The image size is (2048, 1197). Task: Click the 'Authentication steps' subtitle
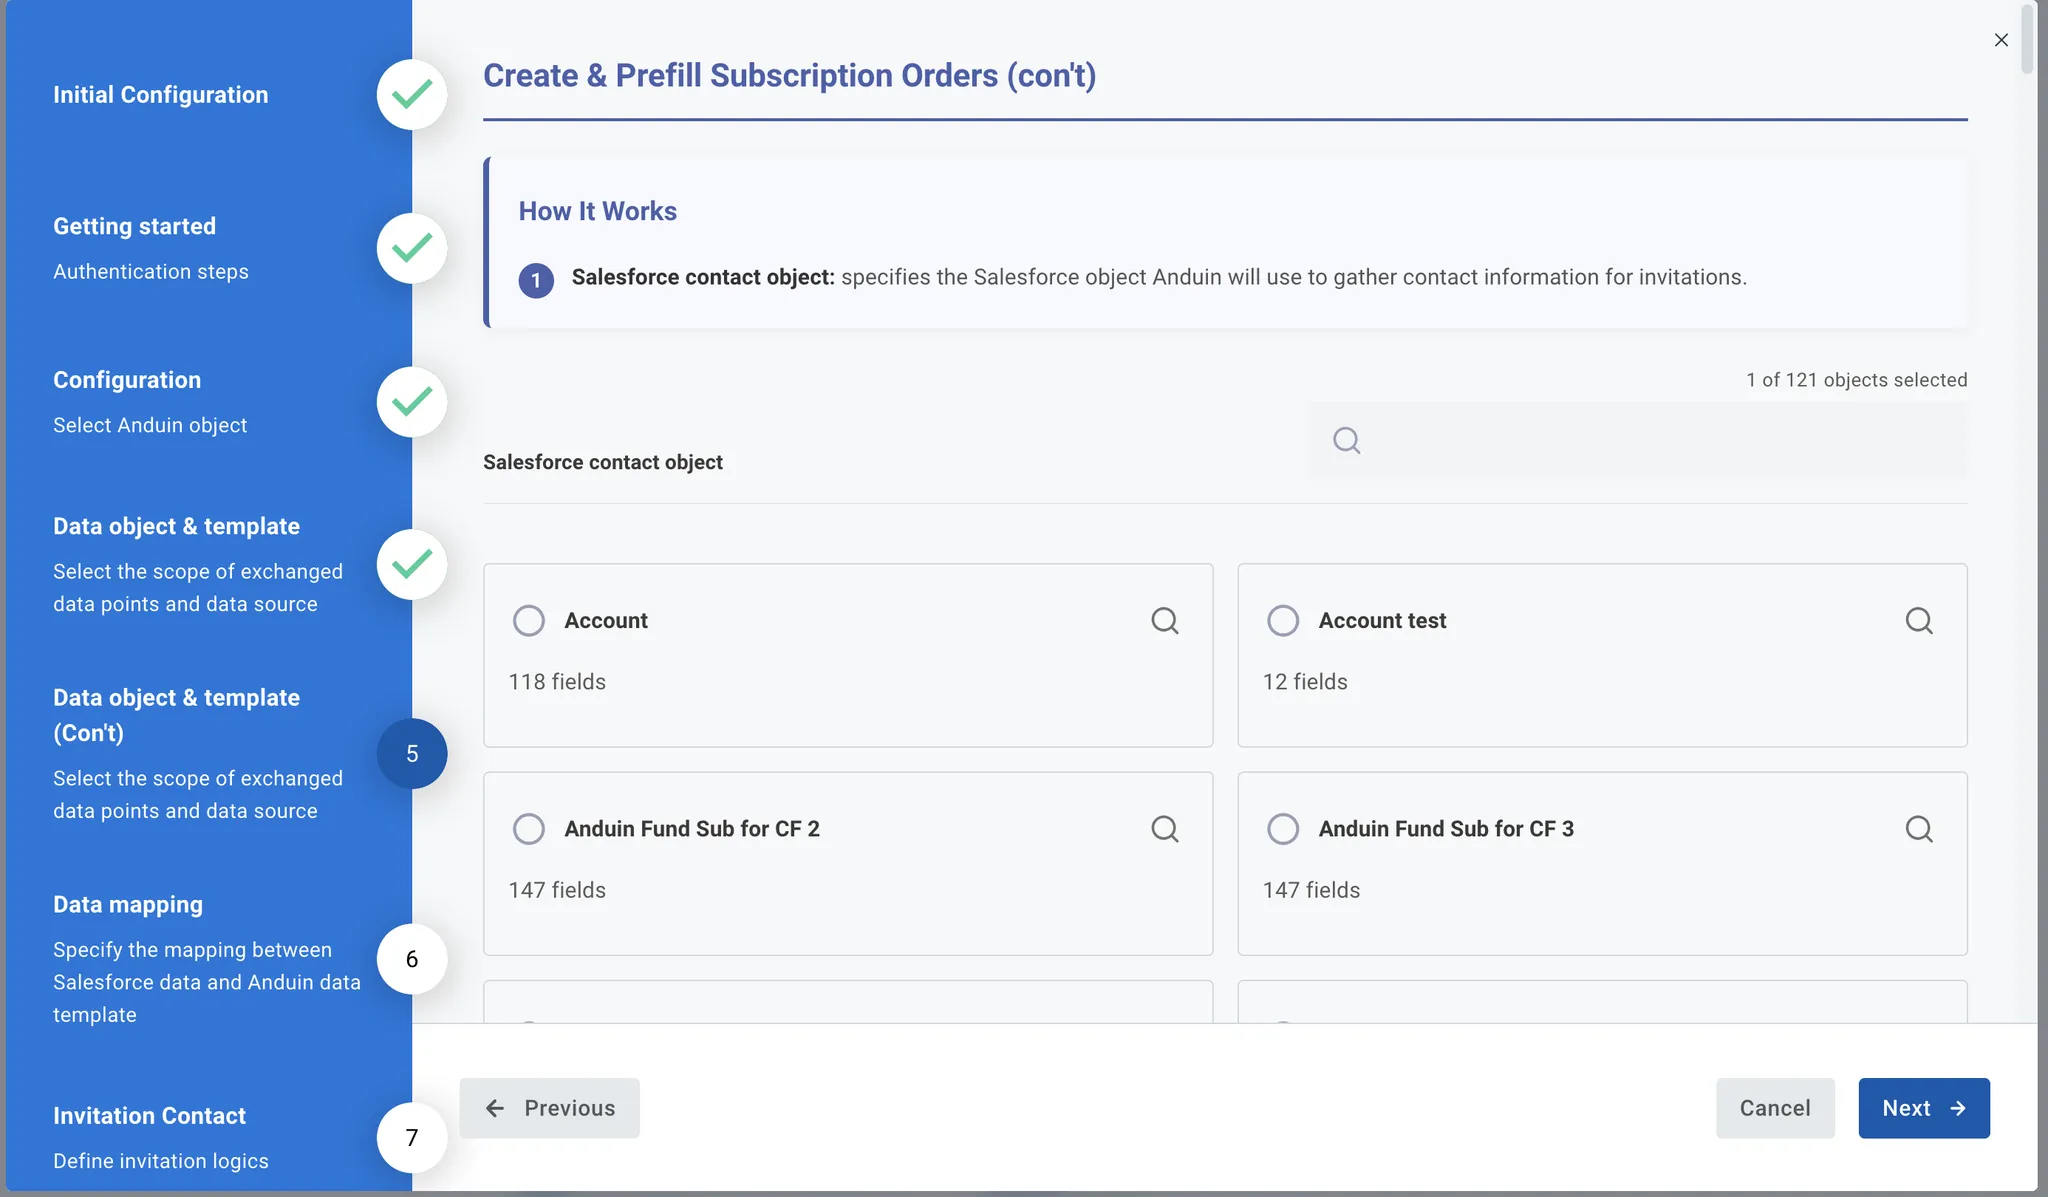click(151, 272)
